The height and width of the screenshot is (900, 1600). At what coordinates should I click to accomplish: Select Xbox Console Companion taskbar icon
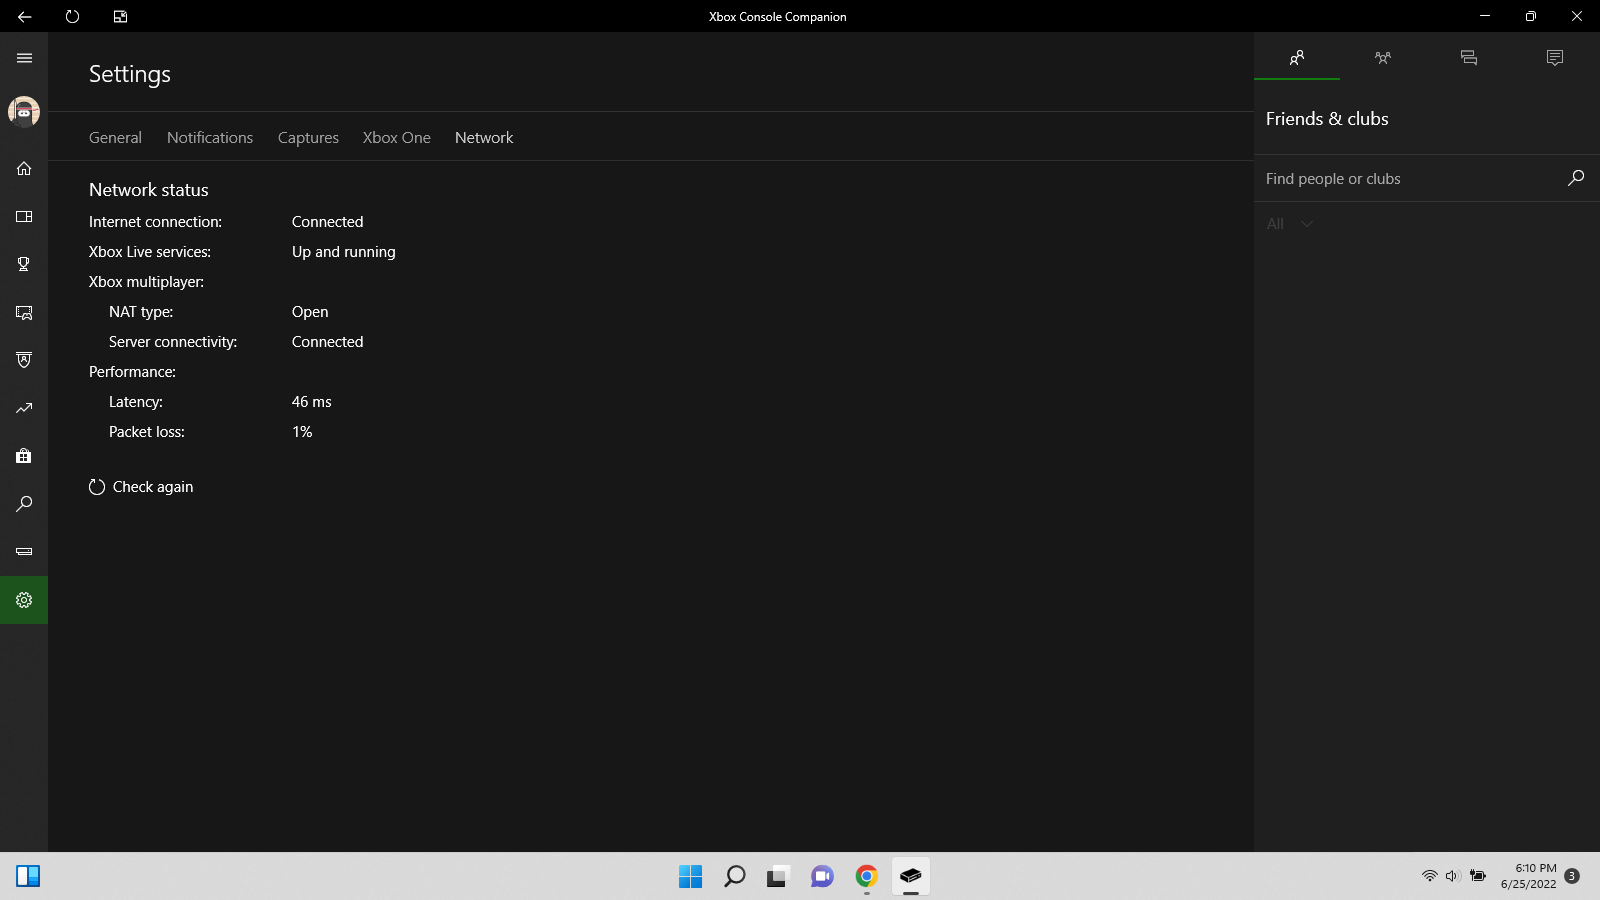tap(910, 876)
